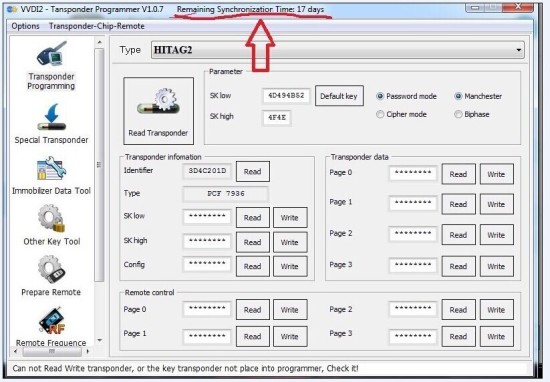Click Remote control Page 3 field
This screenshot has height=382, width=550.
[413, 336]
